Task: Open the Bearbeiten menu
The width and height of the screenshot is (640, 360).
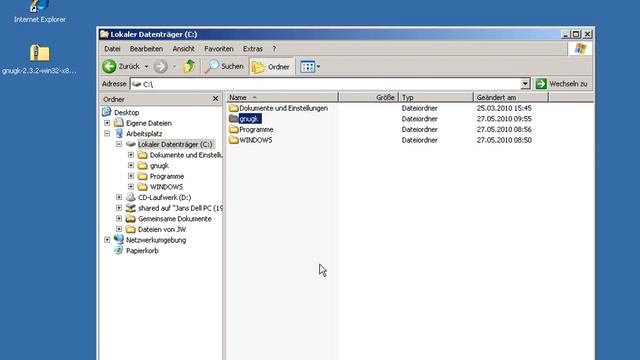Action: click(x=146, y=49)
